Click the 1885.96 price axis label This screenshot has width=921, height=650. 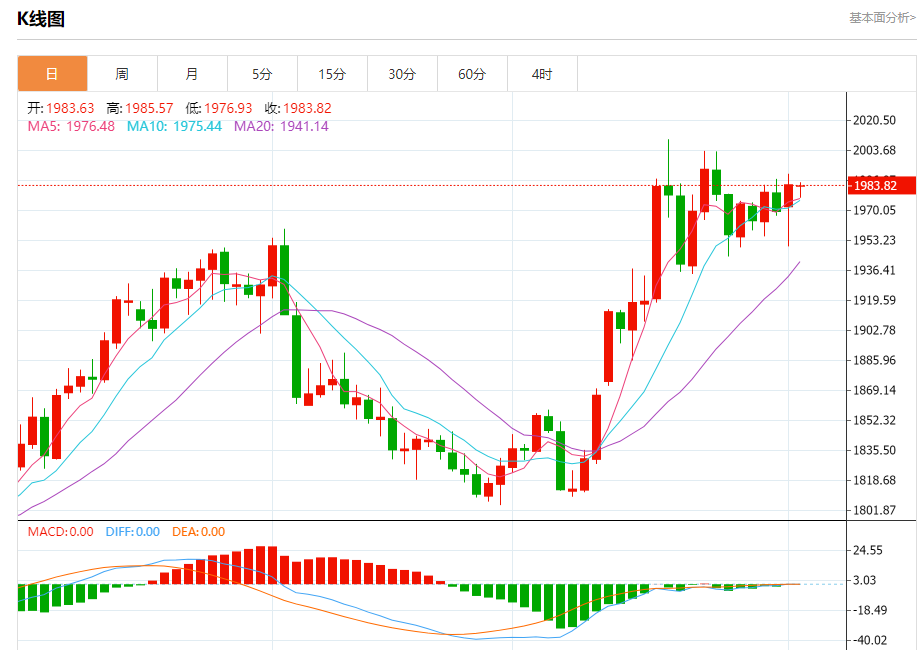[875, 360]
